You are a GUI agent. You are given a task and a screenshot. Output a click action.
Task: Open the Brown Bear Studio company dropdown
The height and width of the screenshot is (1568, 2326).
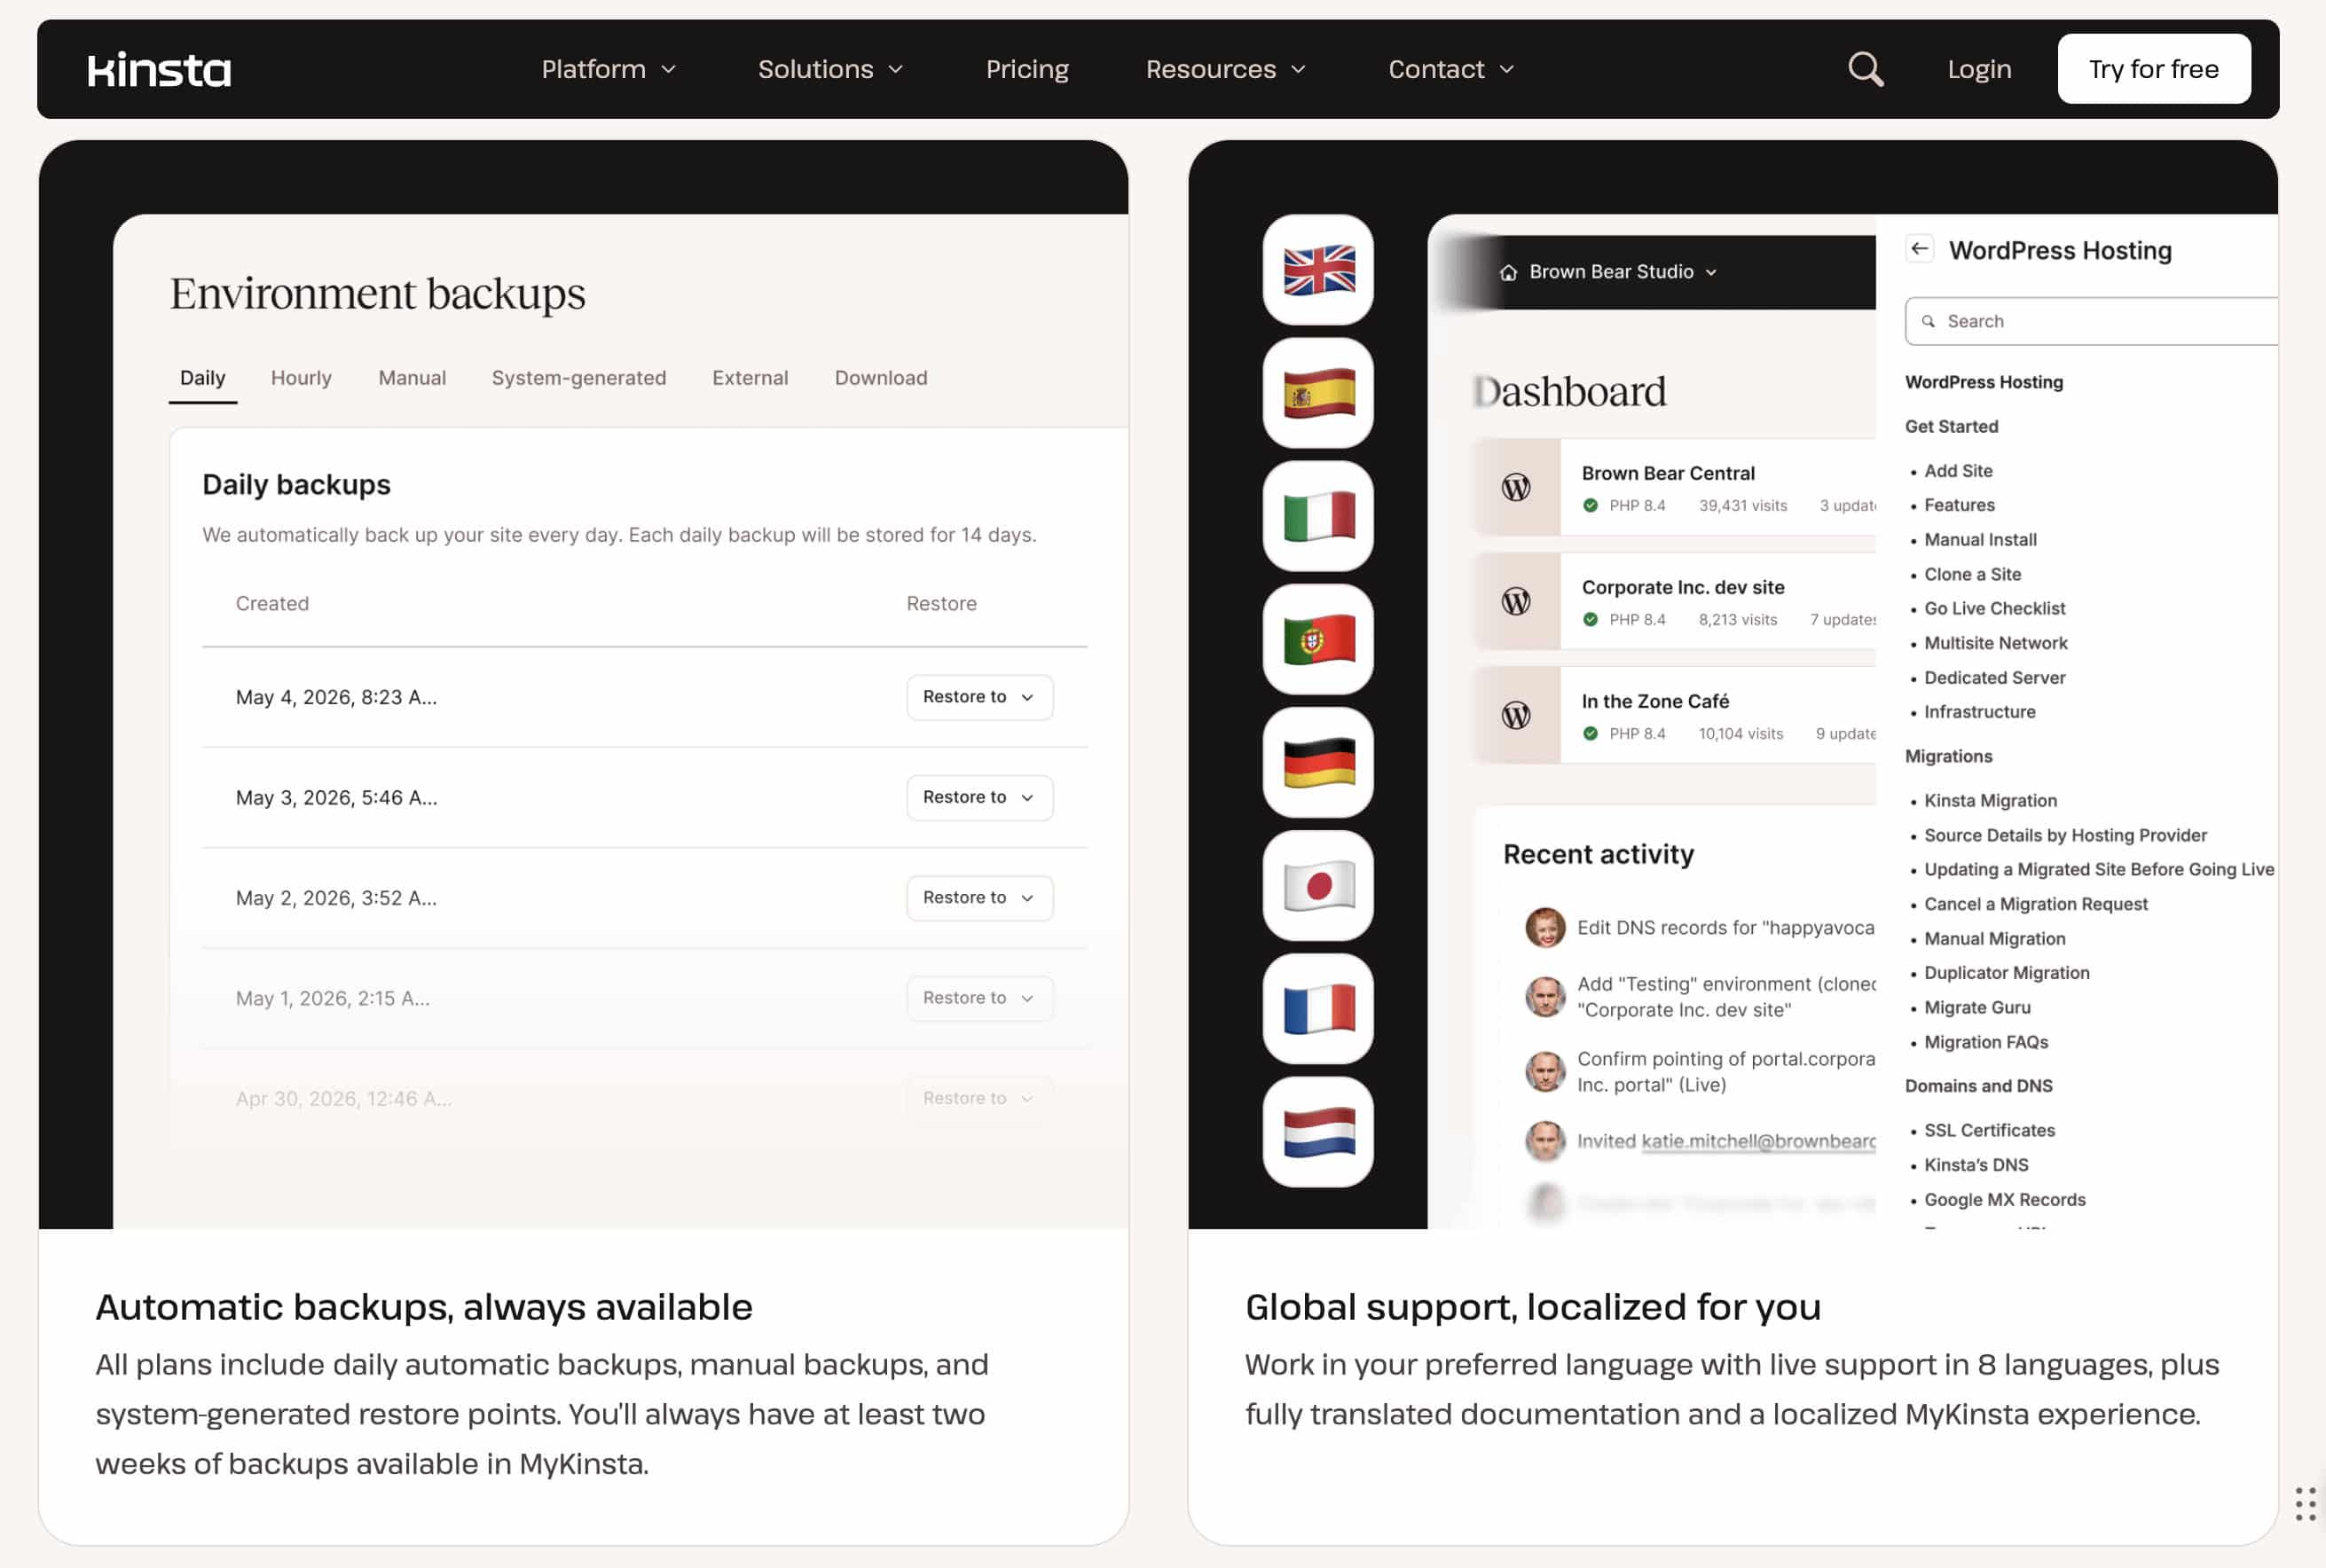[x=1622, y=272]
